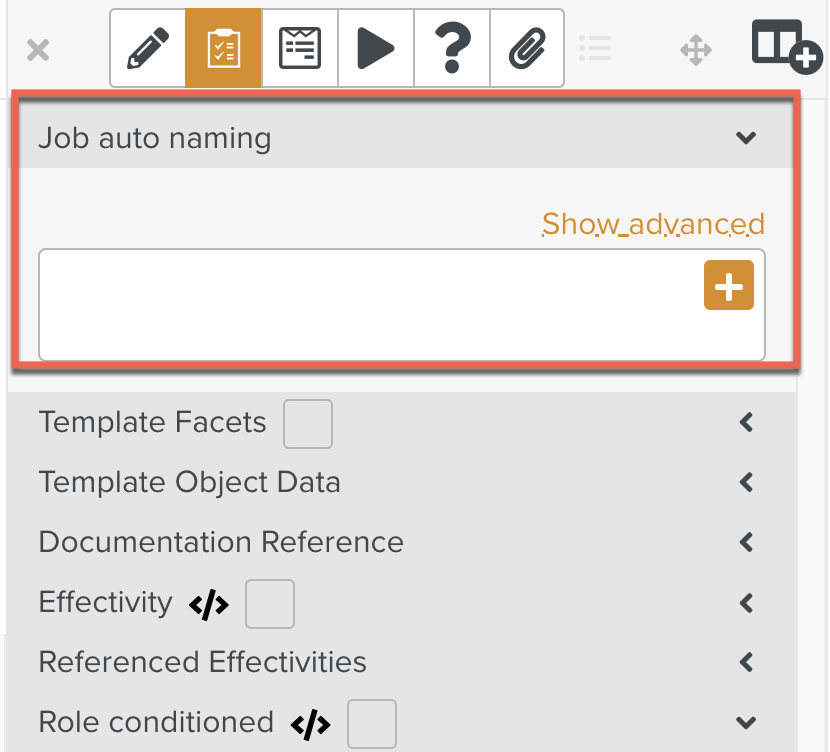Click the play execution icon
This screenshot has width=830, height=752.
(x=375, y=47)
